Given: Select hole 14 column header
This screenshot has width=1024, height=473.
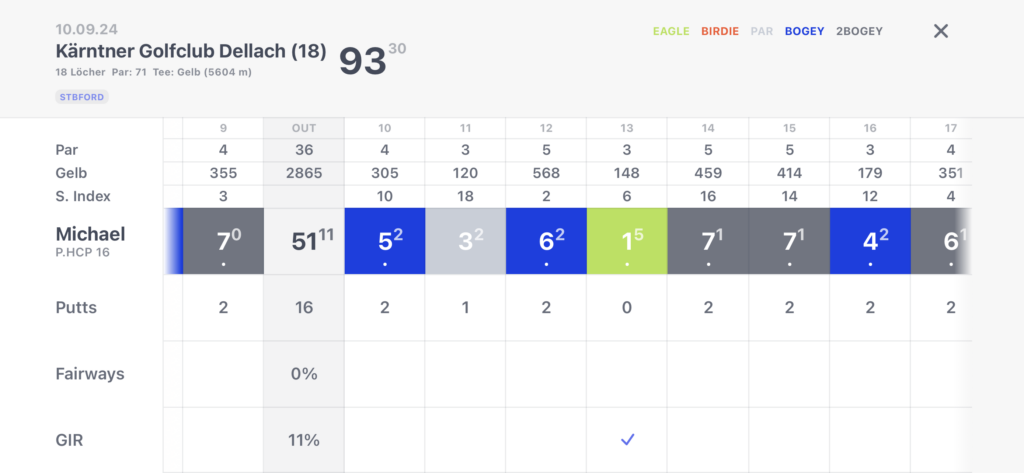Looking at the screenshot, I should coord(708,128).
